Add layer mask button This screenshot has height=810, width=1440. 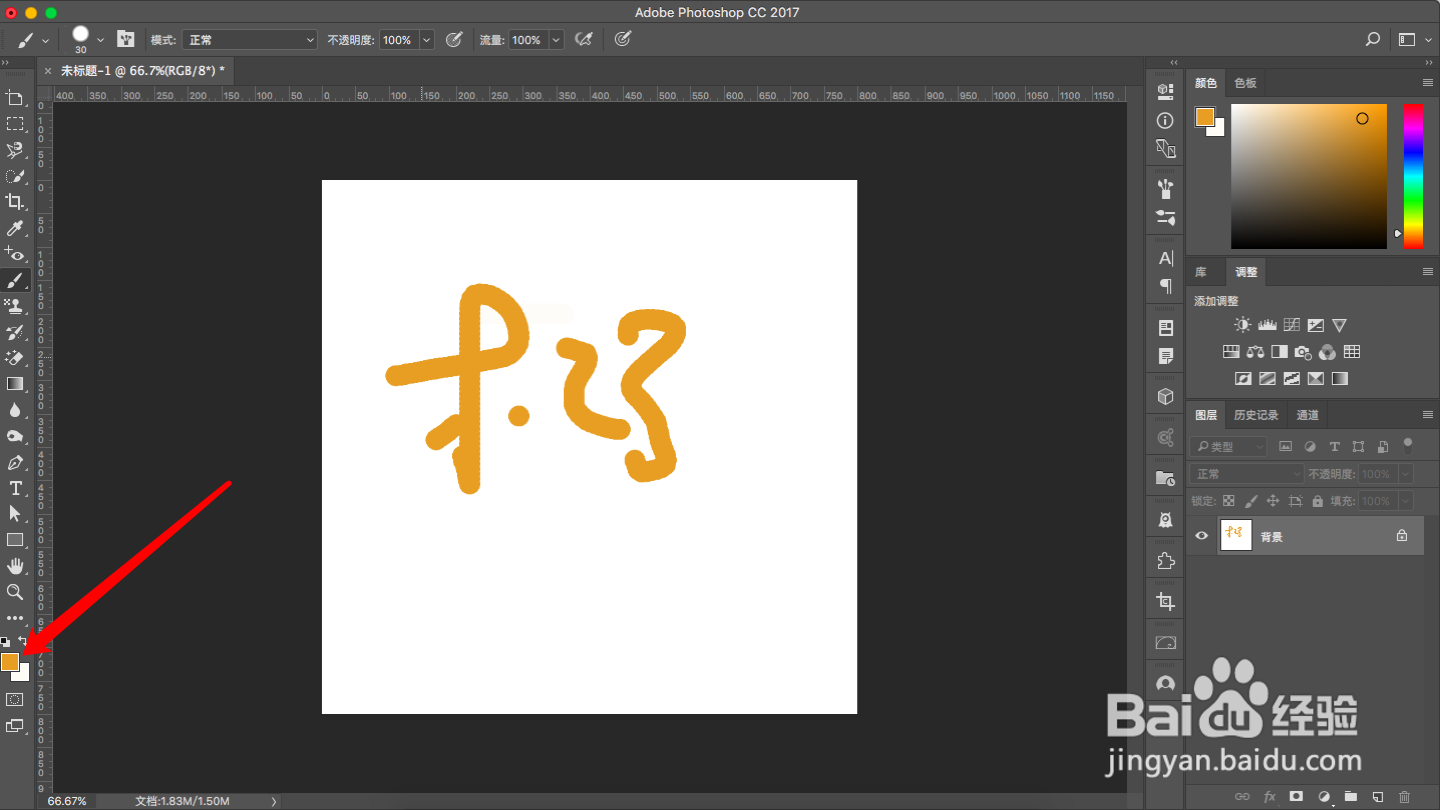point(1296,797)
